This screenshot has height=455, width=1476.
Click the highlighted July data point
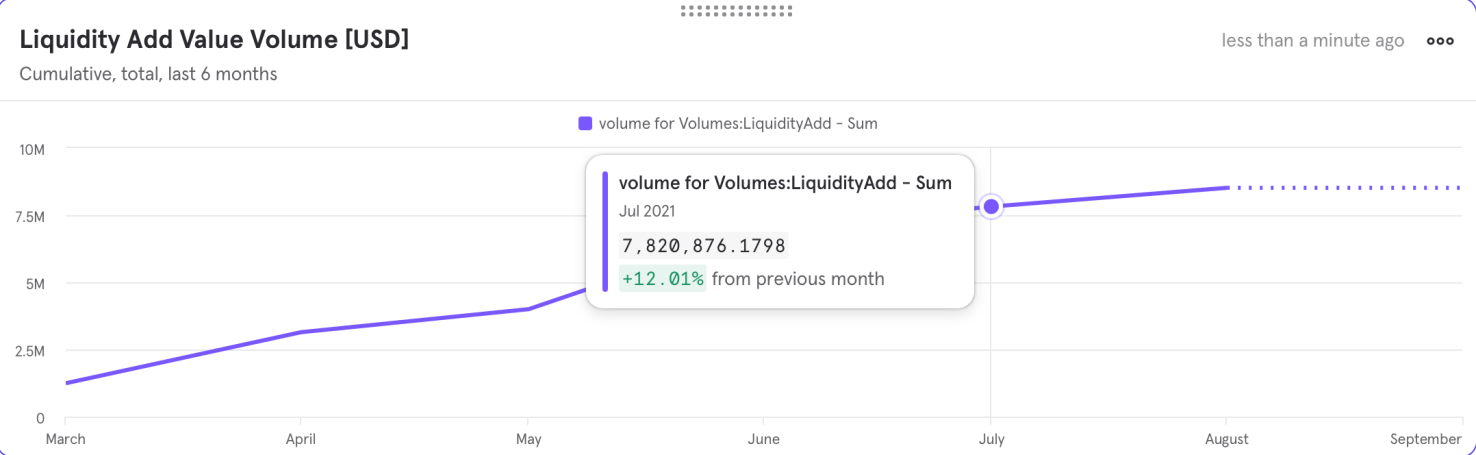[991, 206]
